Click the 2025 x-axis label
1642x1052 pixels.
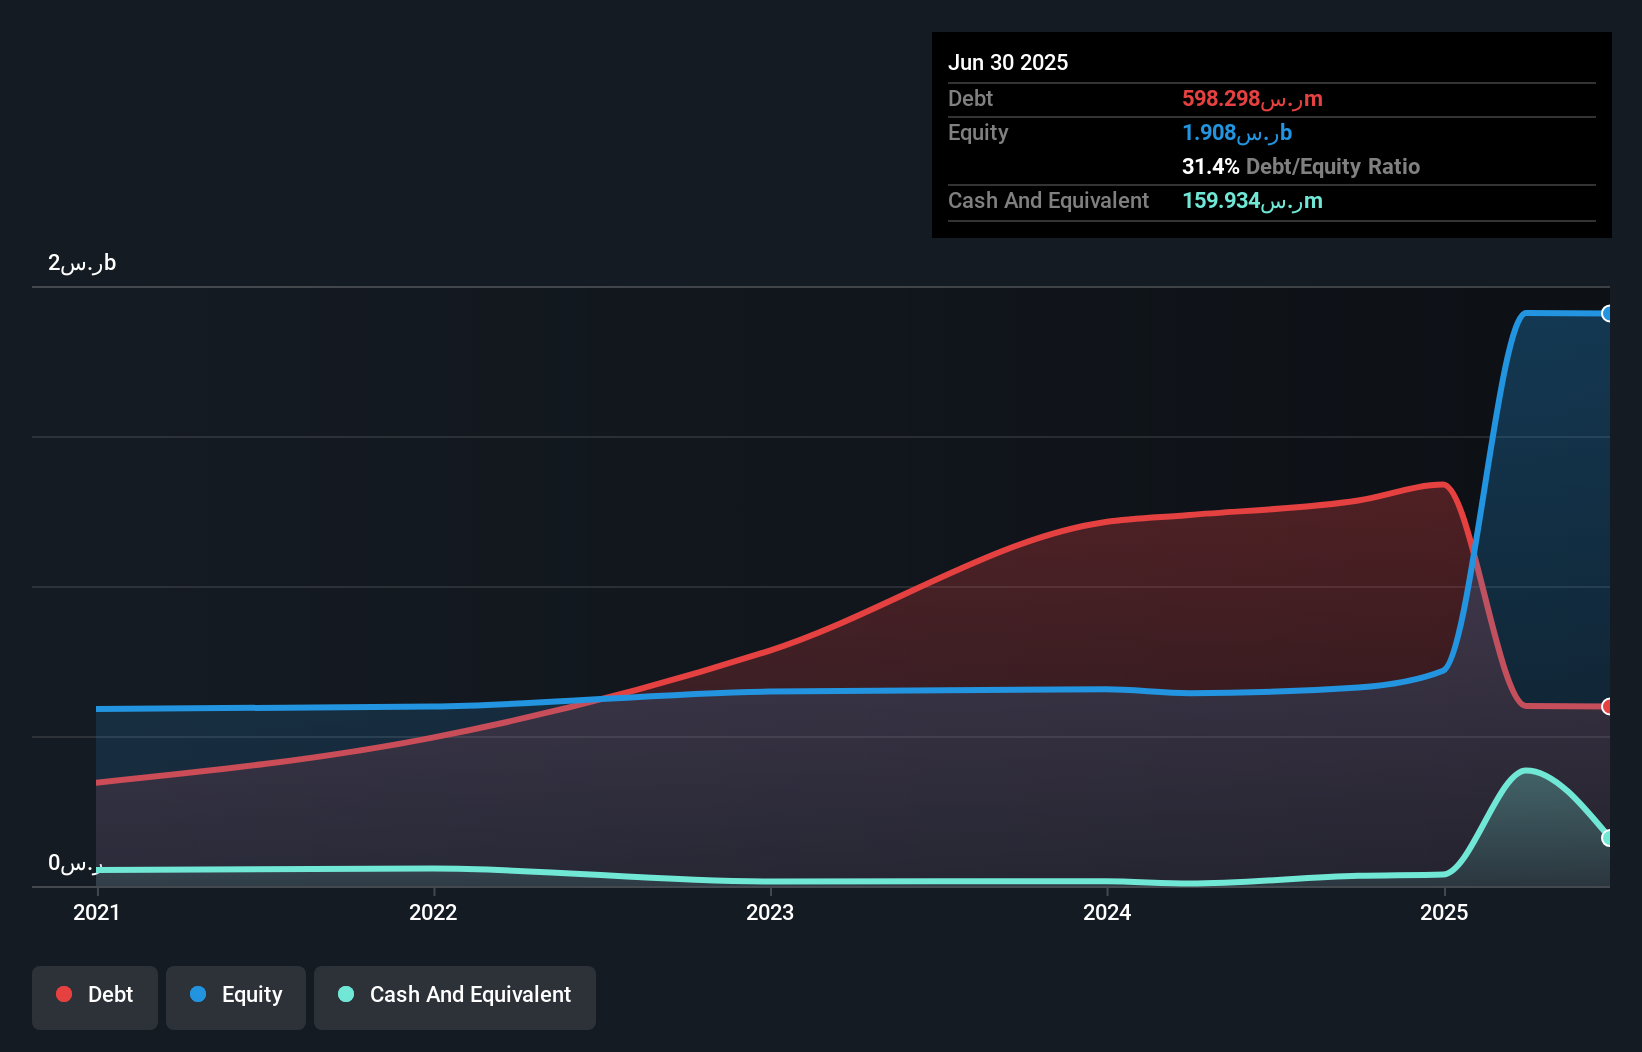tap(1444, 912)
